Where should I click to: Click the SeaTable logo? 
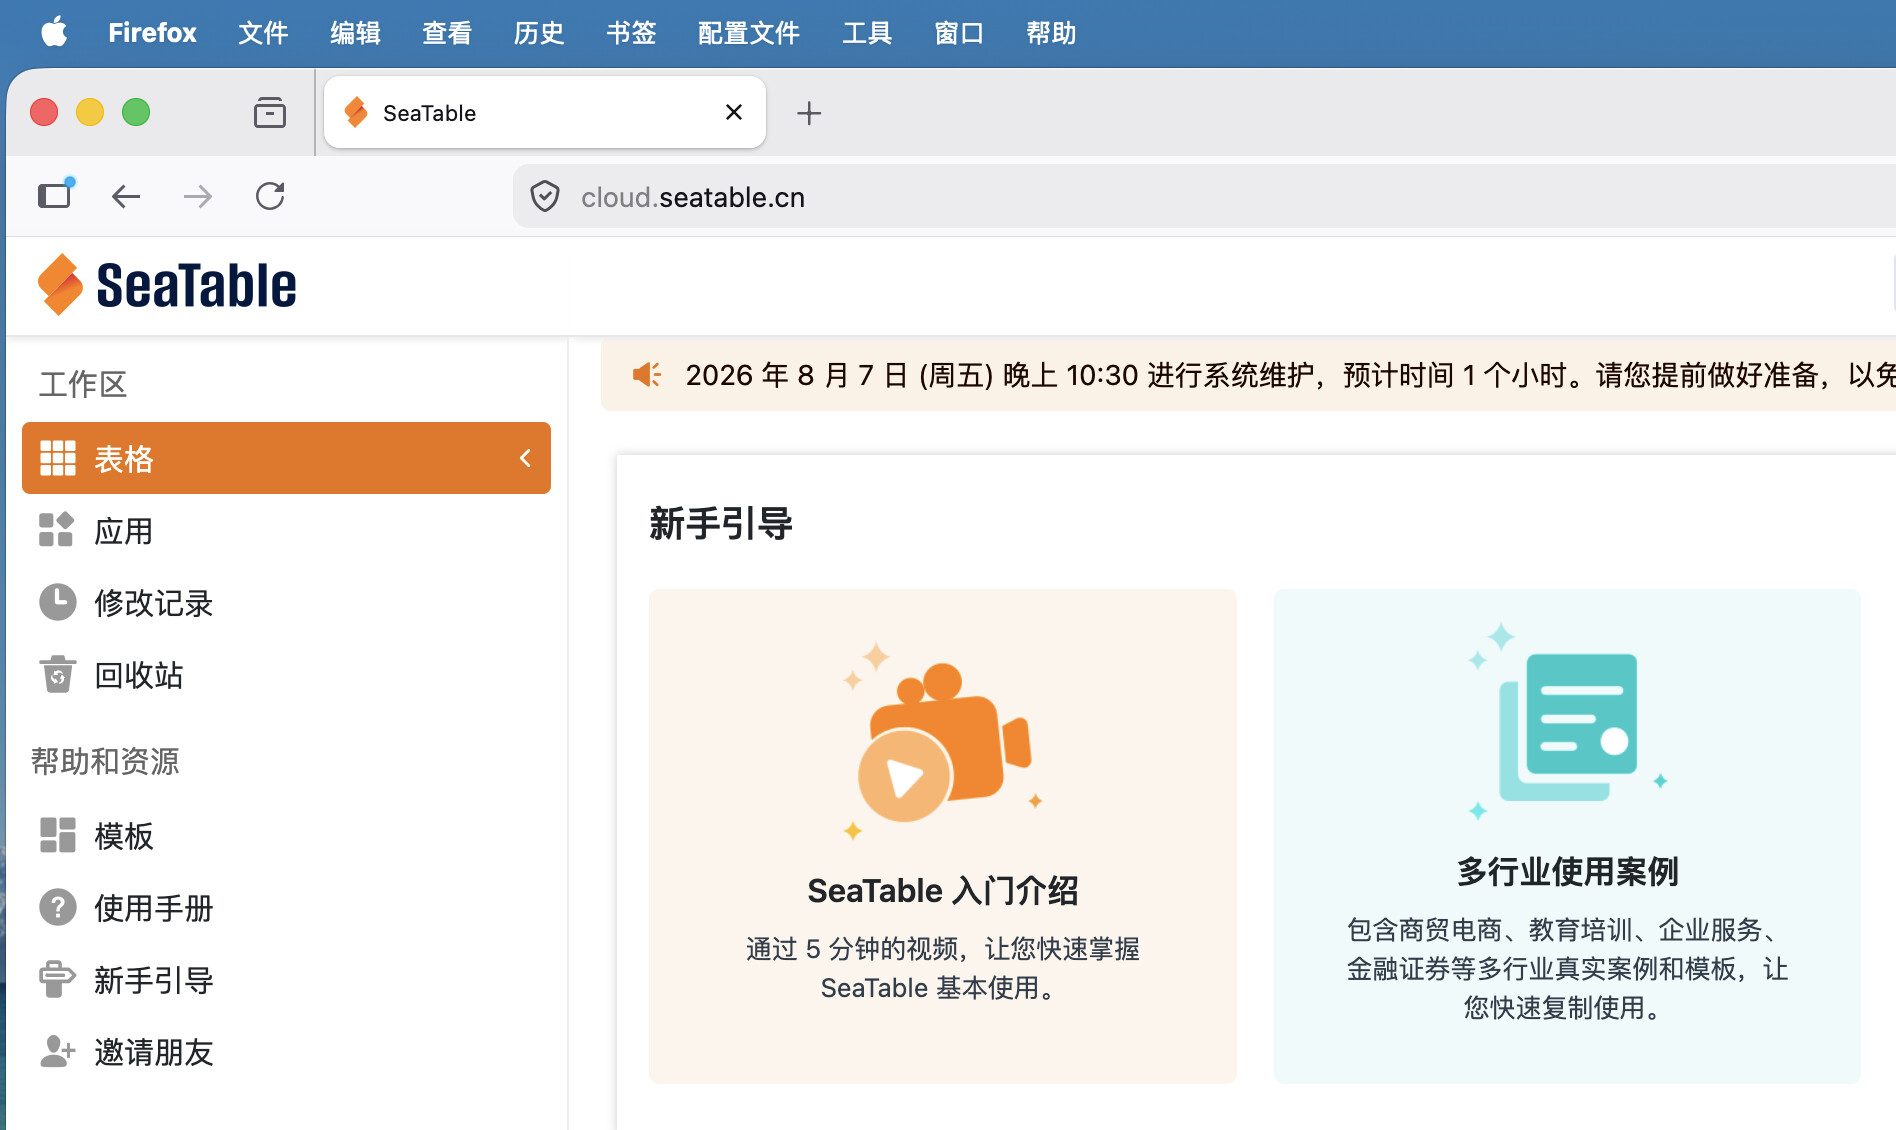166,285
